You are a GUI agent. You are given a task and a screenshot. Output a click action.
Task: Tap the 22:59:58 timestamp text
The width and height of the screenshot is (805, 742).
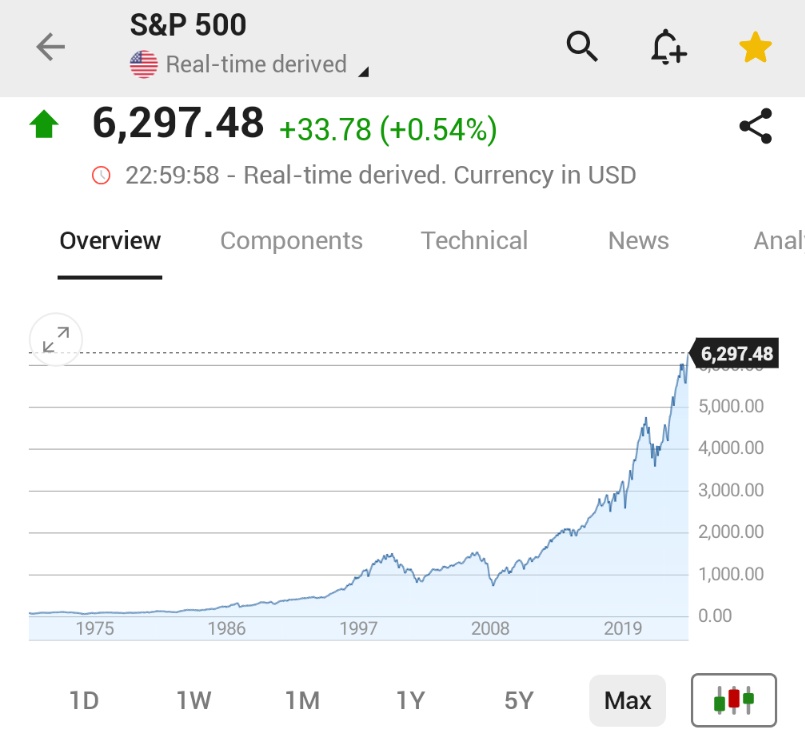point(172,175)
